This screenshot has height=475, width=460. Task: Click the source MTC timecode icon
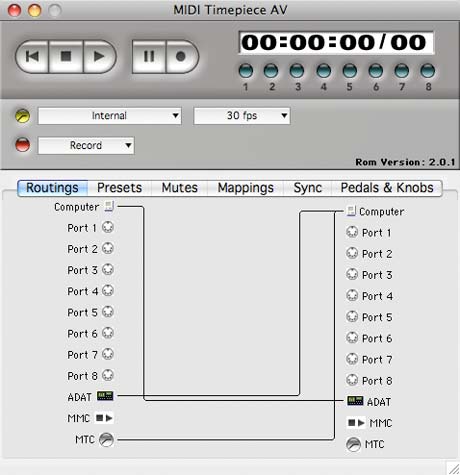[107, 439]
